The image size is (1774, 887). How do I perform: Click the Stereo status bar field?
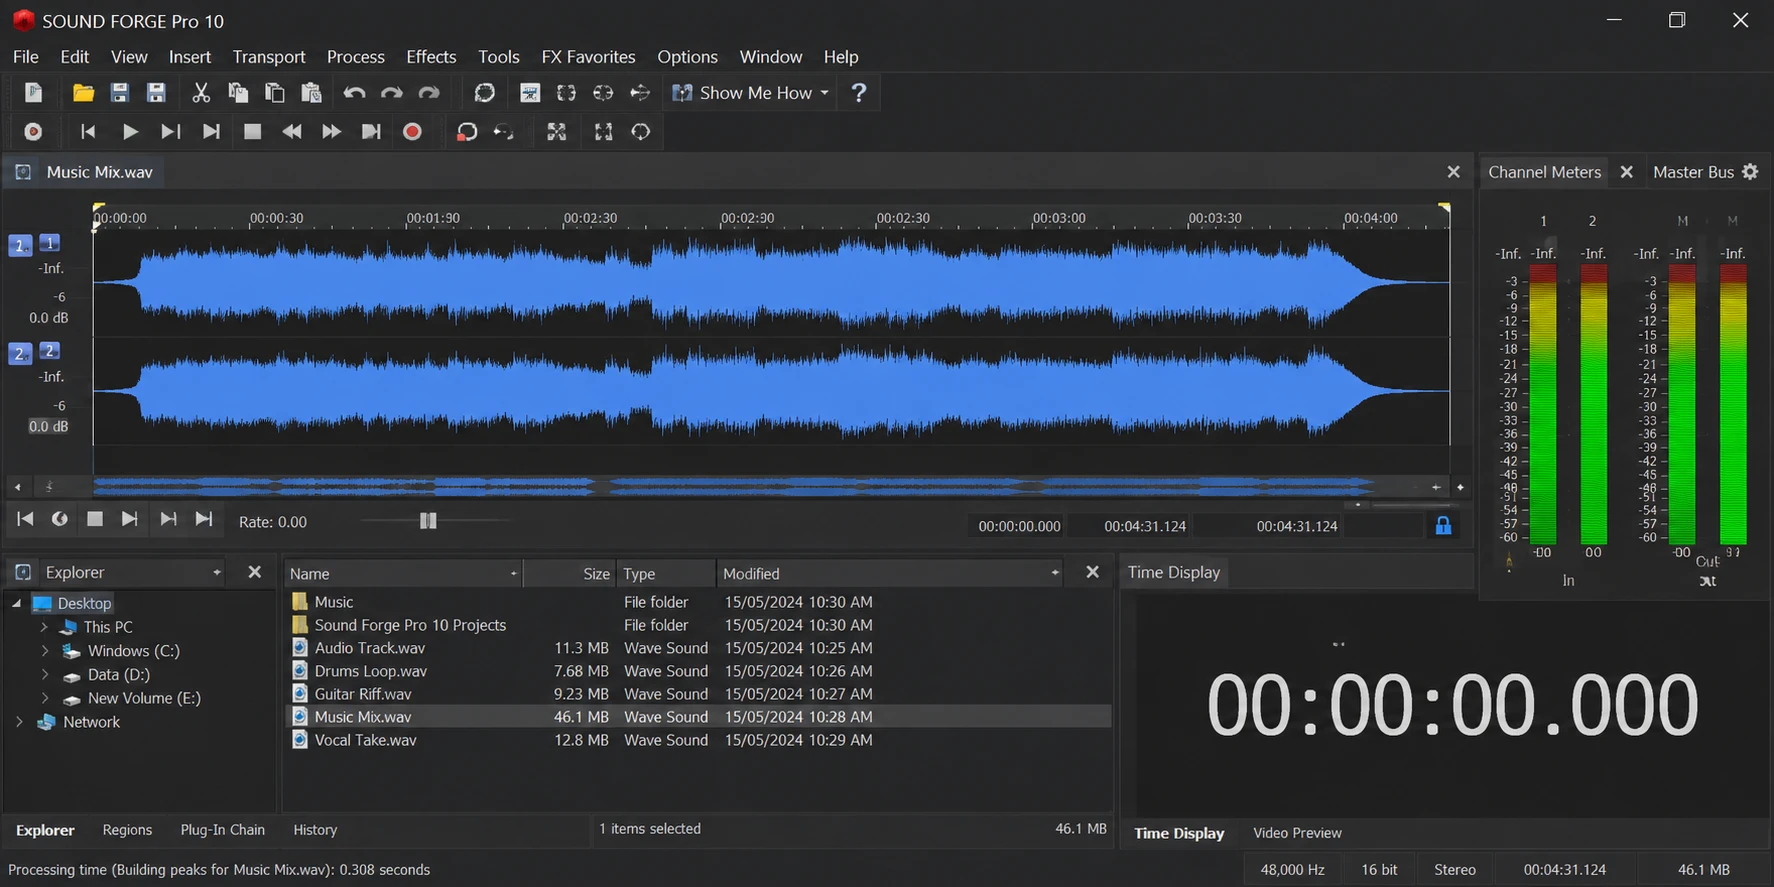(1455, 870)
